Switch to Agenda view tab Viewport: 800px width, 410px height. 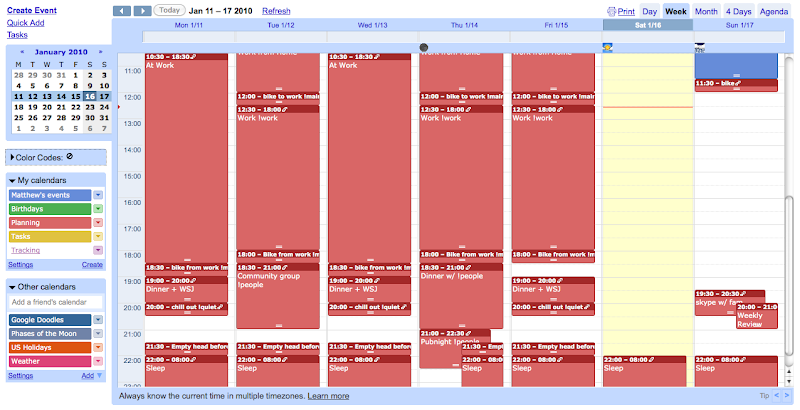(773, 11)
